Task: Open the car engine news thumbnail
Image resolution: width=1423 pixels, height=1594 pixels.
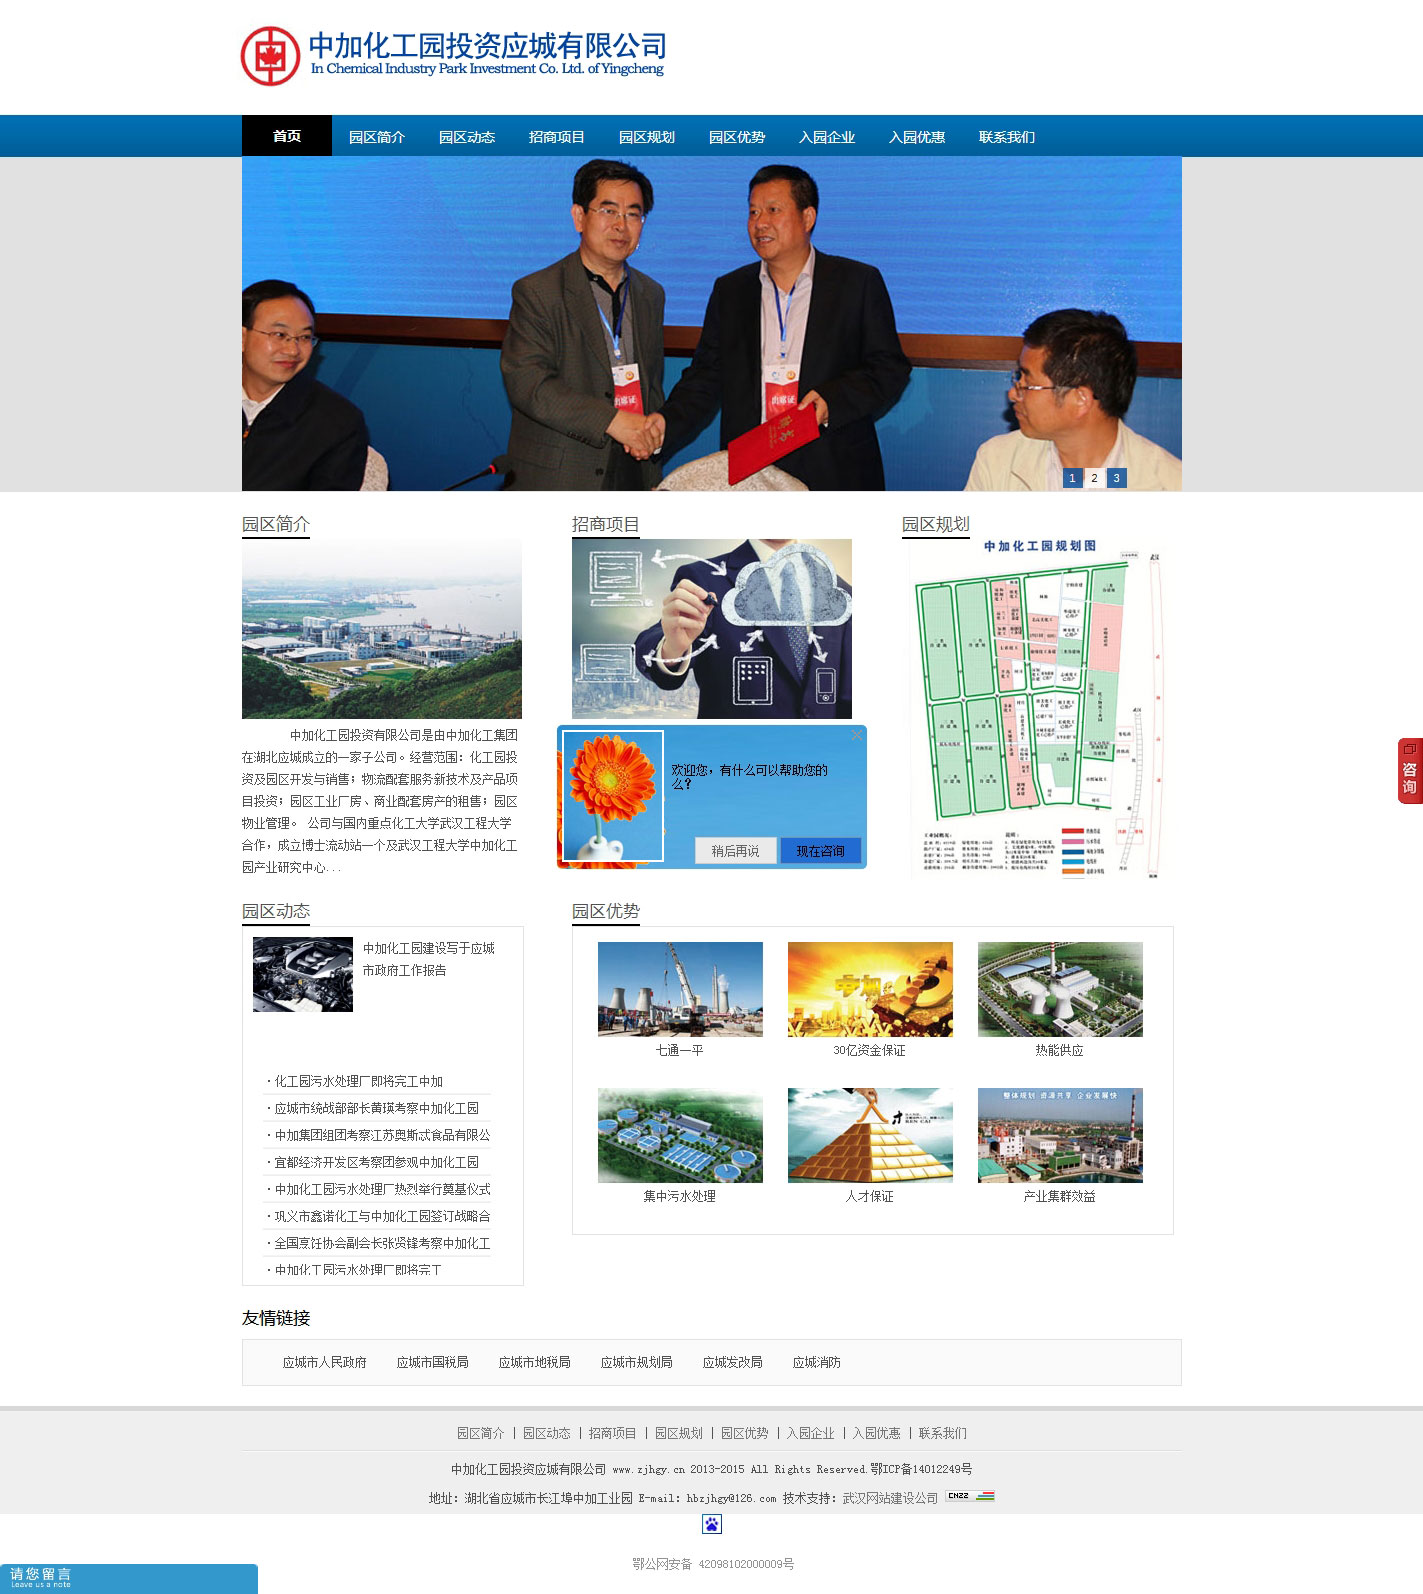Action: coord(303,974)
